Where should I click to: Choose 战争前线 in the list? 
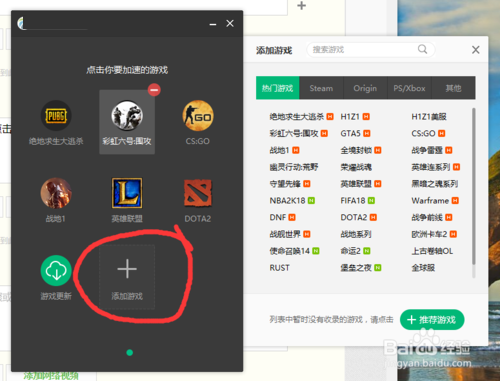tap(427, 217)
